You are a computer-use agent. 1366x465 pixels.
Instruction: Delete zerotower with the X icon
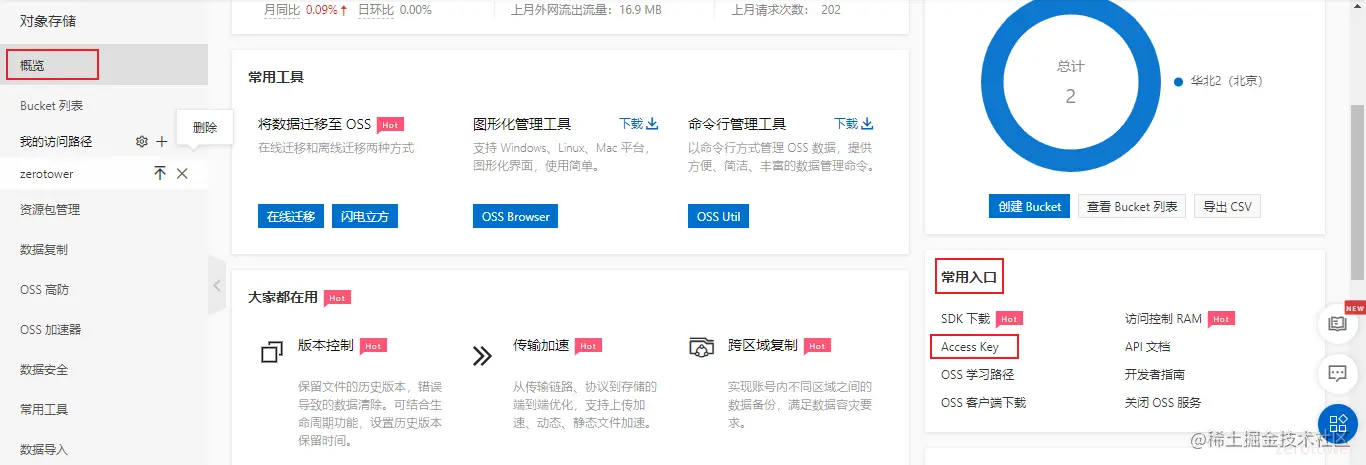coord(182,174)
